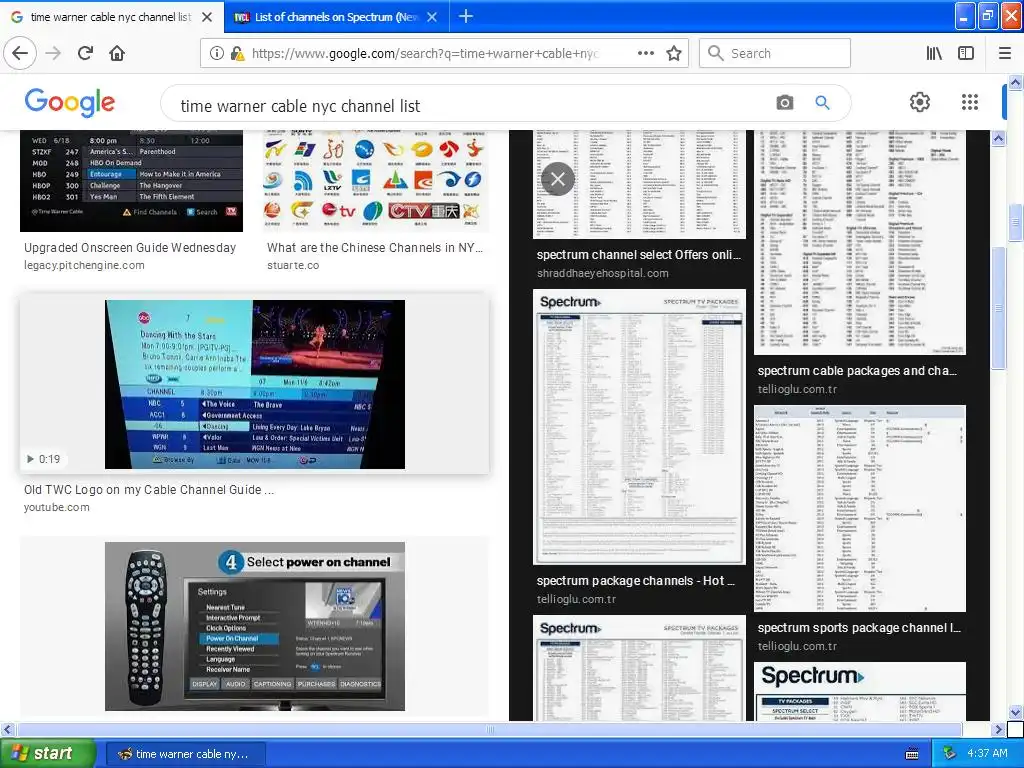
Task: Visit stuarte.co source link
Action: [293, 265]
